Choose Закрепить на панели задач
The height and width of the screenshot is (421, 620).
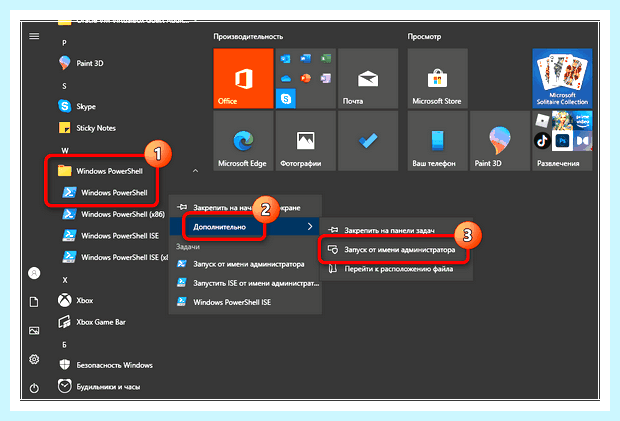pos(396,230)
